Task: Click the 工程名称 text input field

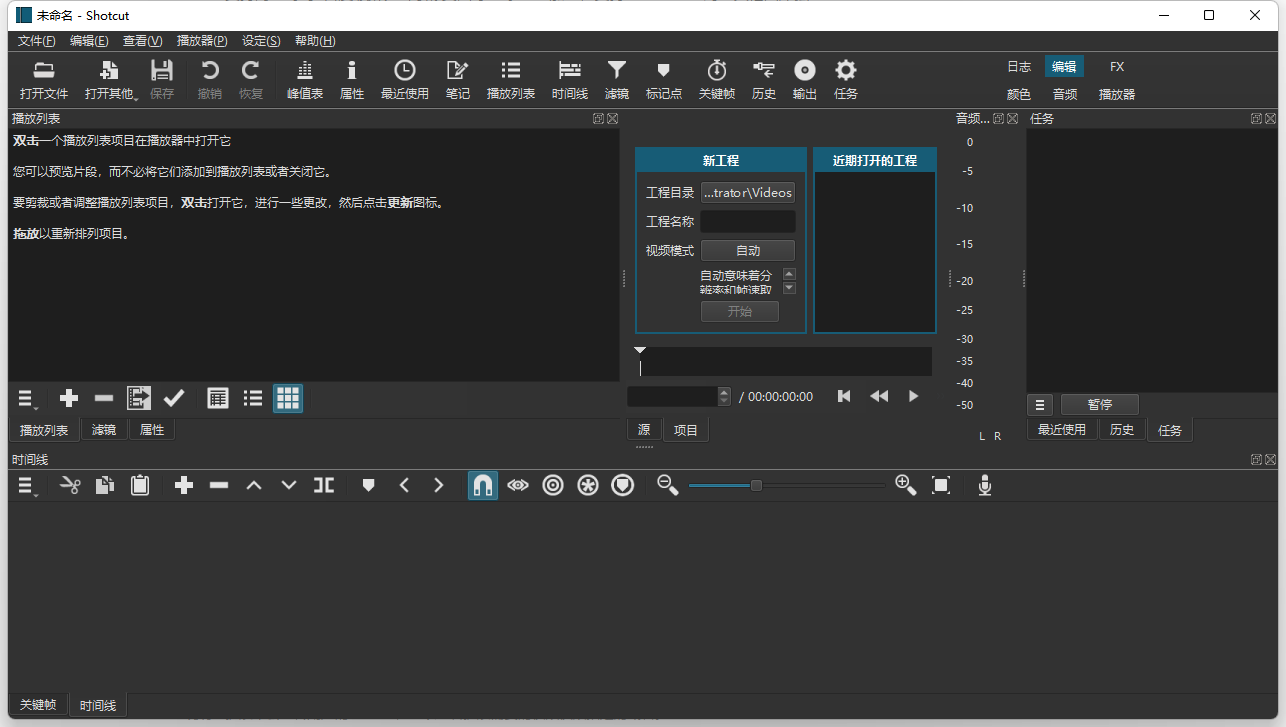Action: click(x=748, y=222)
